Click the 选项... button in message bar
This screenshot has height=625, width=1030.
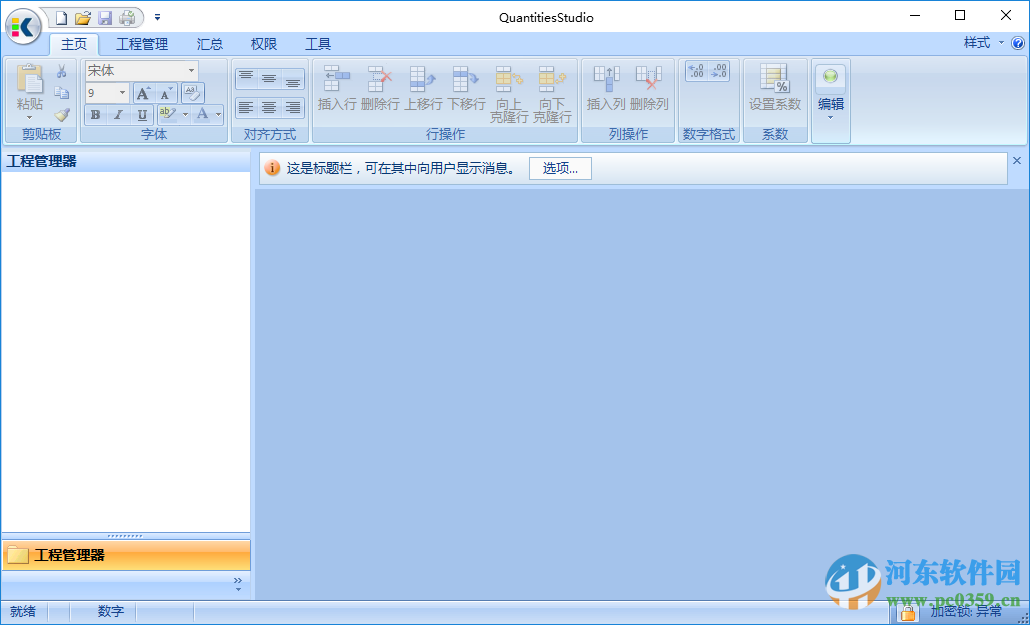pyautogui.click(x=560, y=168)
